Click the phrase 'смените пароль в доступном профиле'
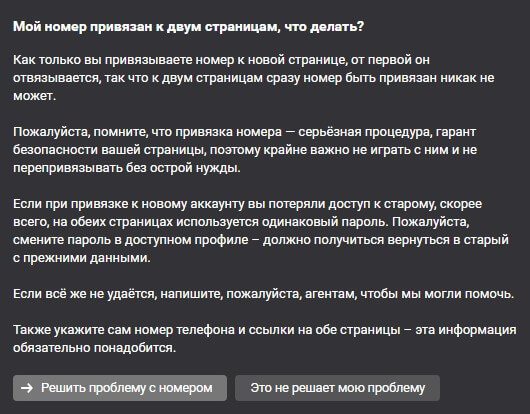 click(130, 240)
